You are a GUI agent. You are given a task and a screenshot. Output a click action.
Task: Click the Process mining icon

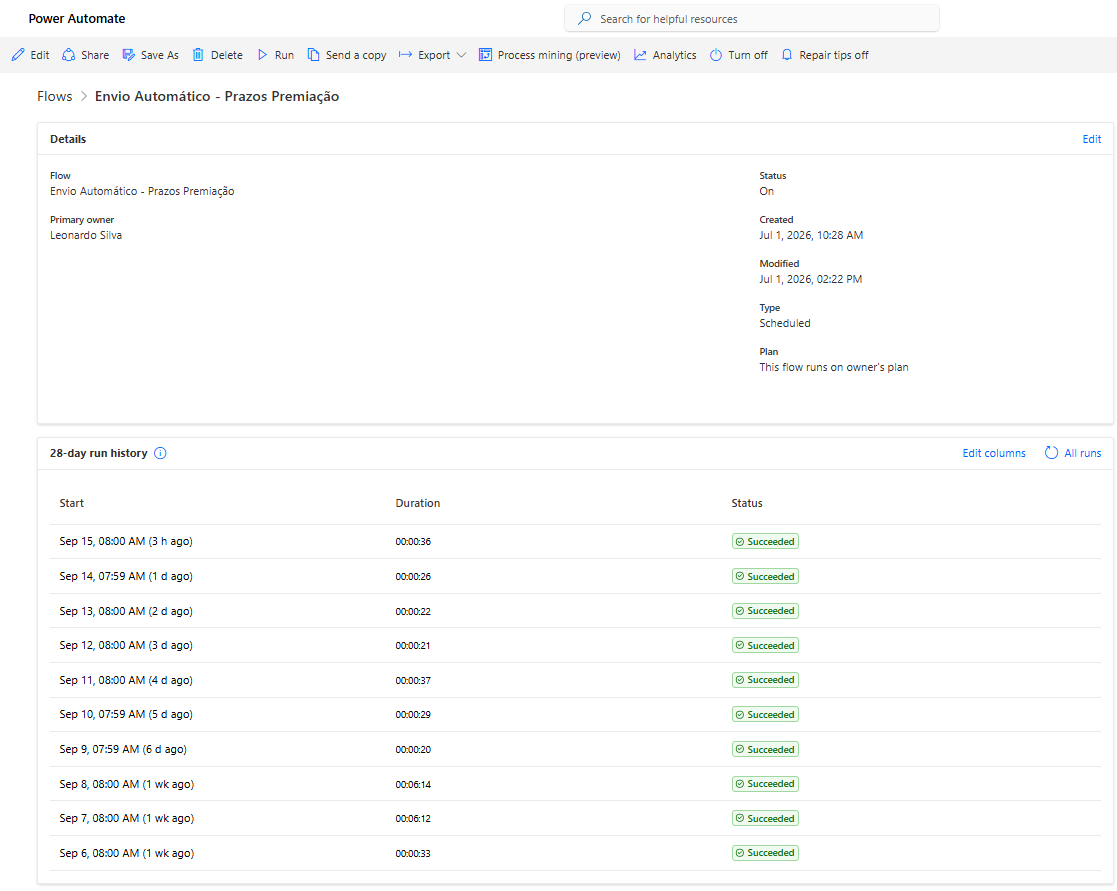(x=485, y=55)
